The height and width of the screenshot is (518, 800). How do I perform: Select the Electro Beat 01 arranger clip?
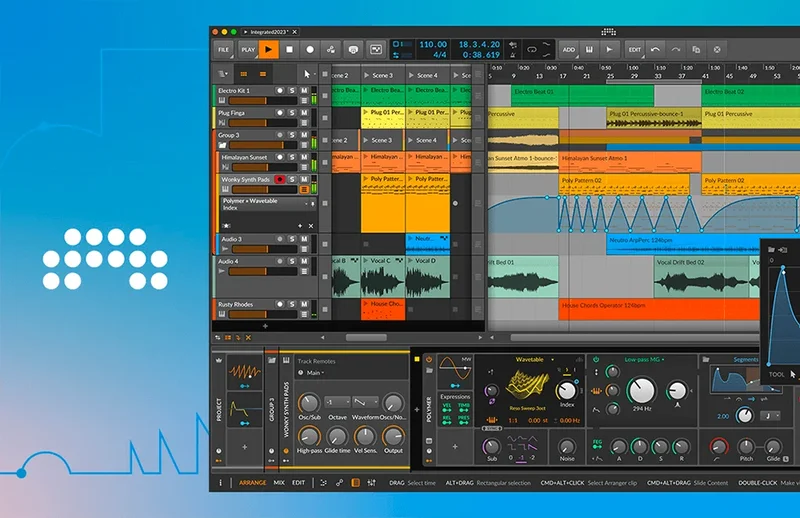582,95
